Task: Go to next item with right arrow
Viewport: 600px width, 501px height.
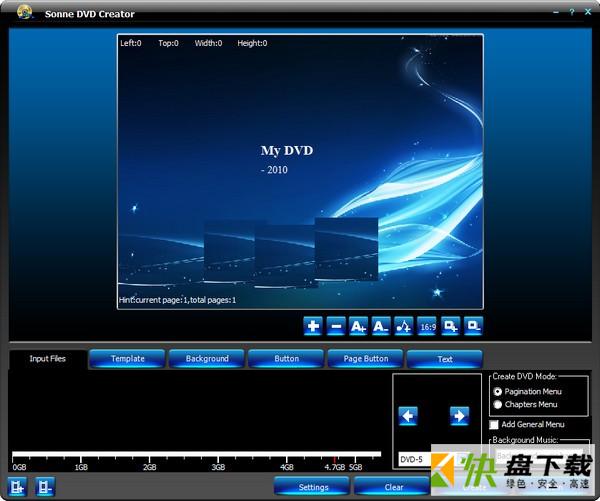Action: [x=460, y=416]
